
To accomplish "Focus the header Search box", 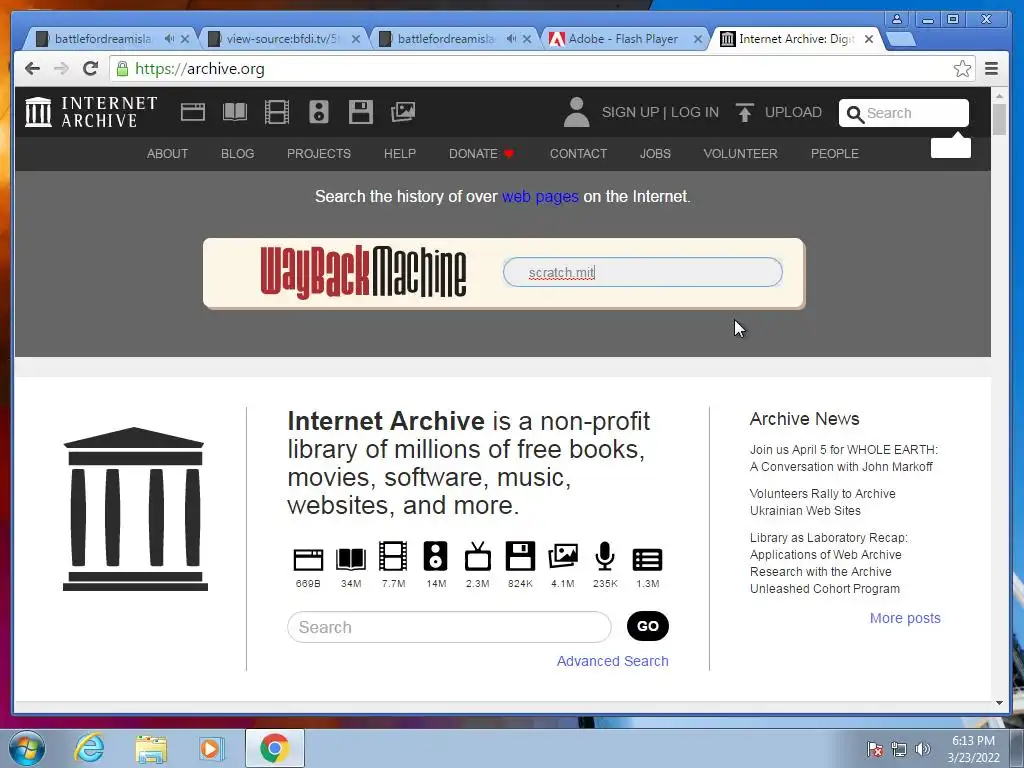I will (x=904, y=113).
